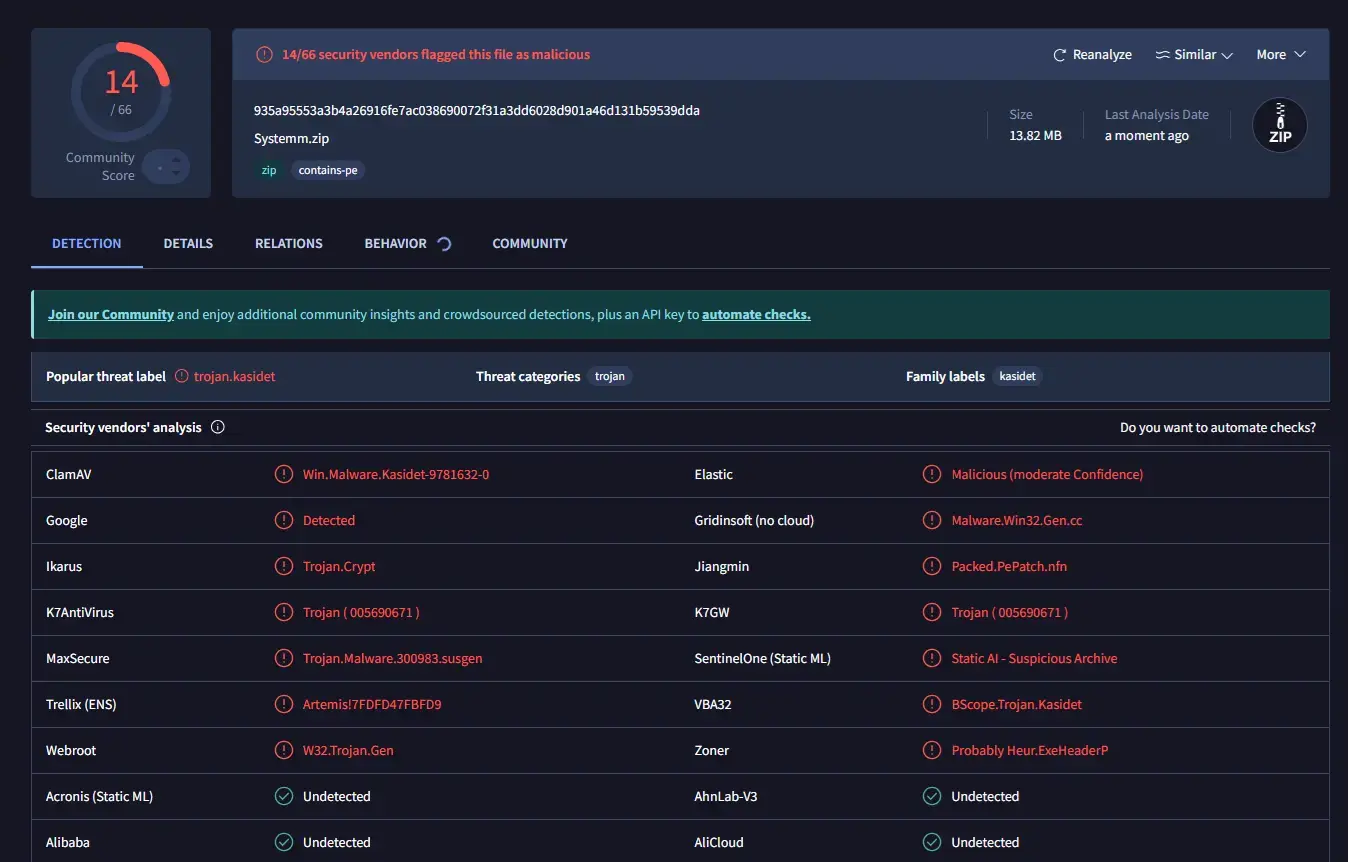Screen dimensions: 1348x862
Task: Click the ClamAV vendor name
Action: tap(68, 474)
